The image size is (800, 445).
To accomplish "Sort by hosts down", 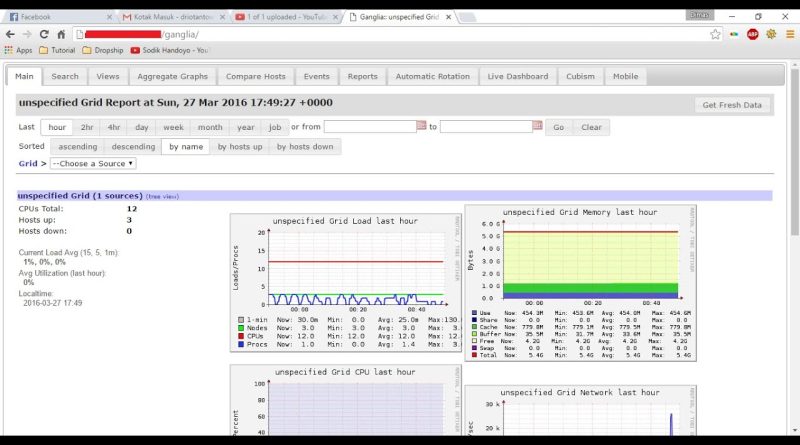I will 305,146.
